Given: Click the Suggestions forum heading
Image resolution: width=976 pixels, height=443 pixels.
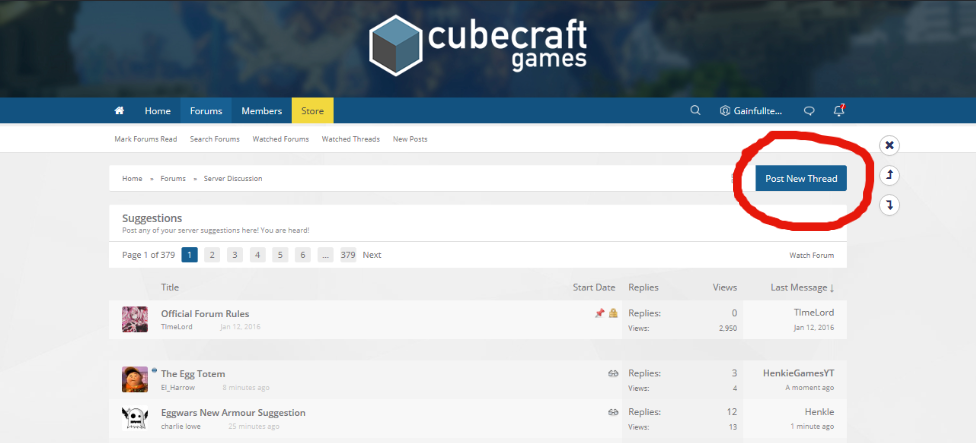Looking at the screenshot, I should click(x=152, y=218).
